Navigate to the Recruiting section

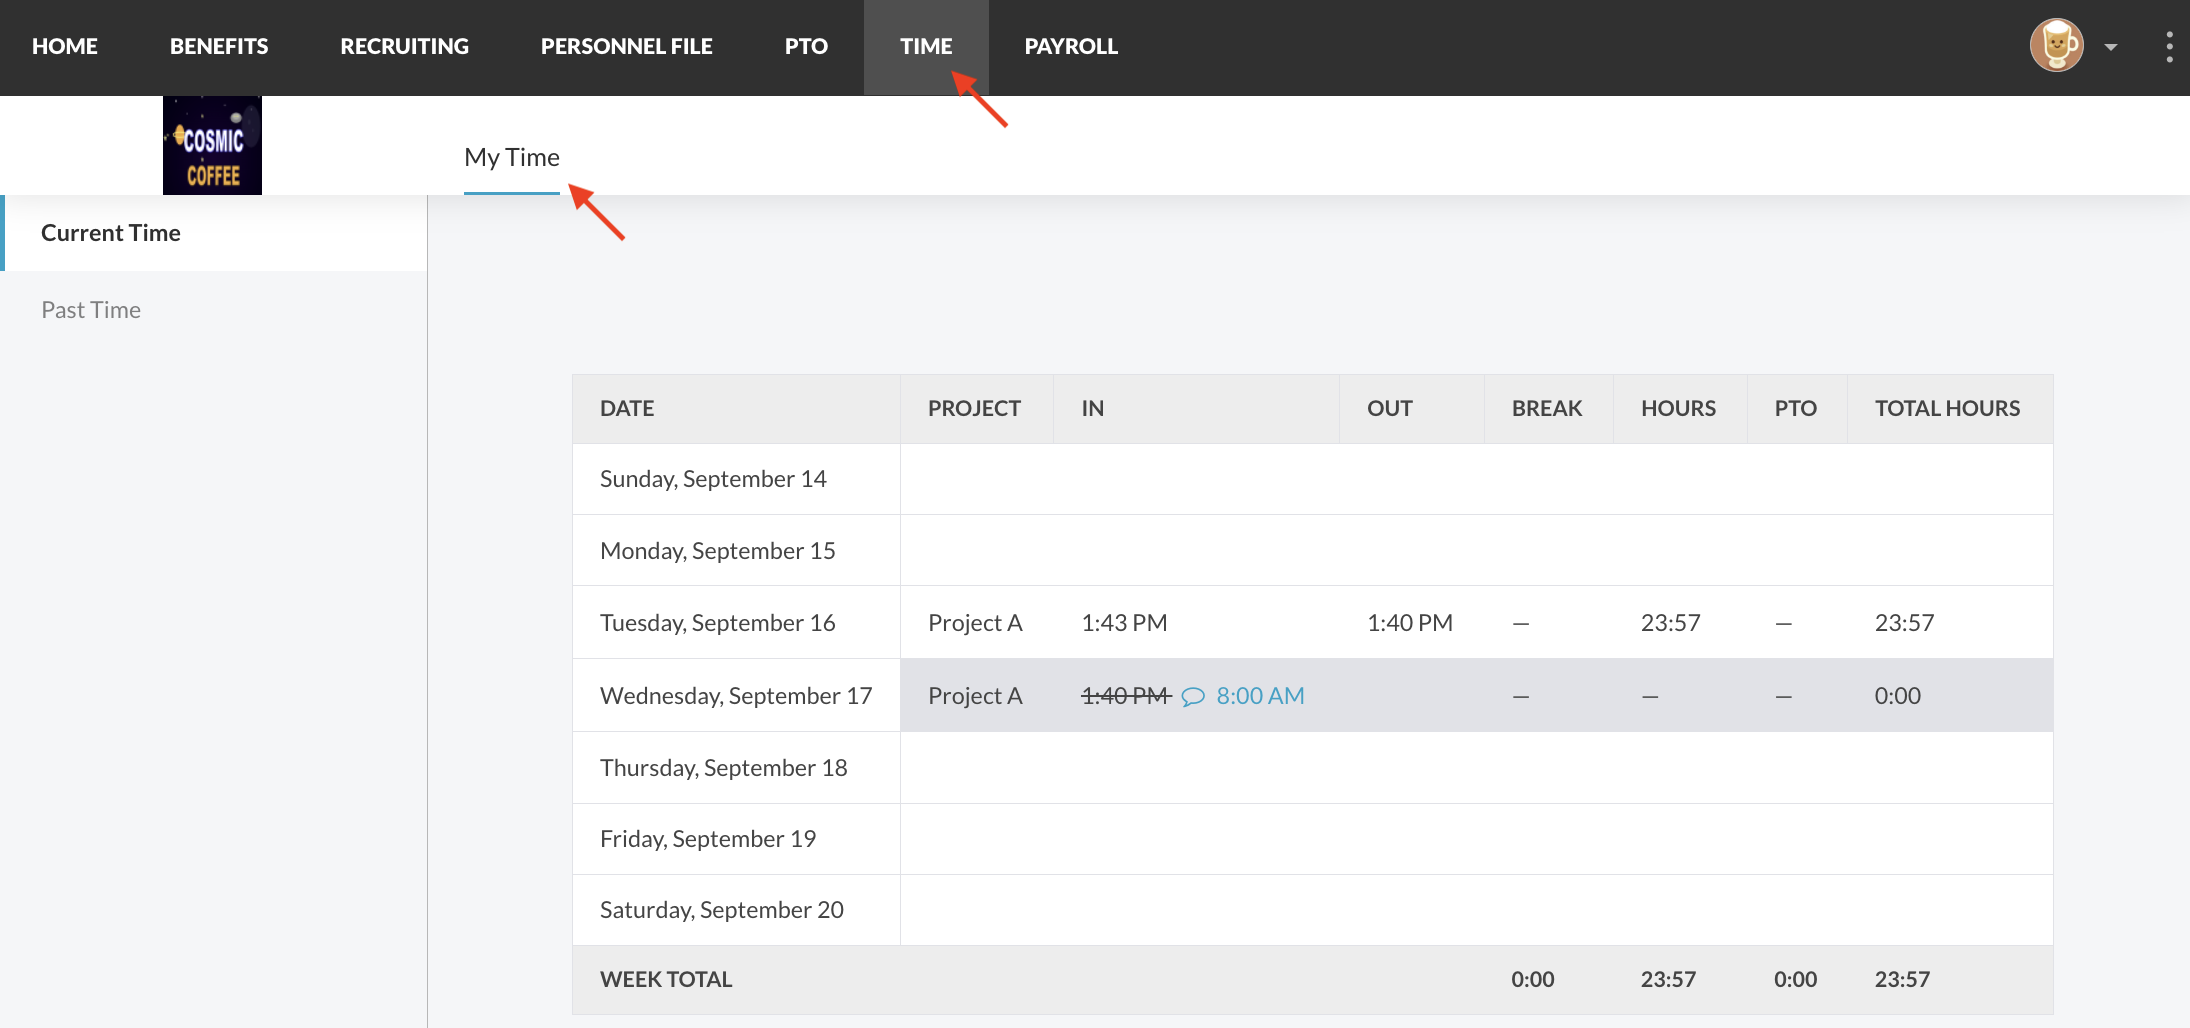tap(404, 47)
